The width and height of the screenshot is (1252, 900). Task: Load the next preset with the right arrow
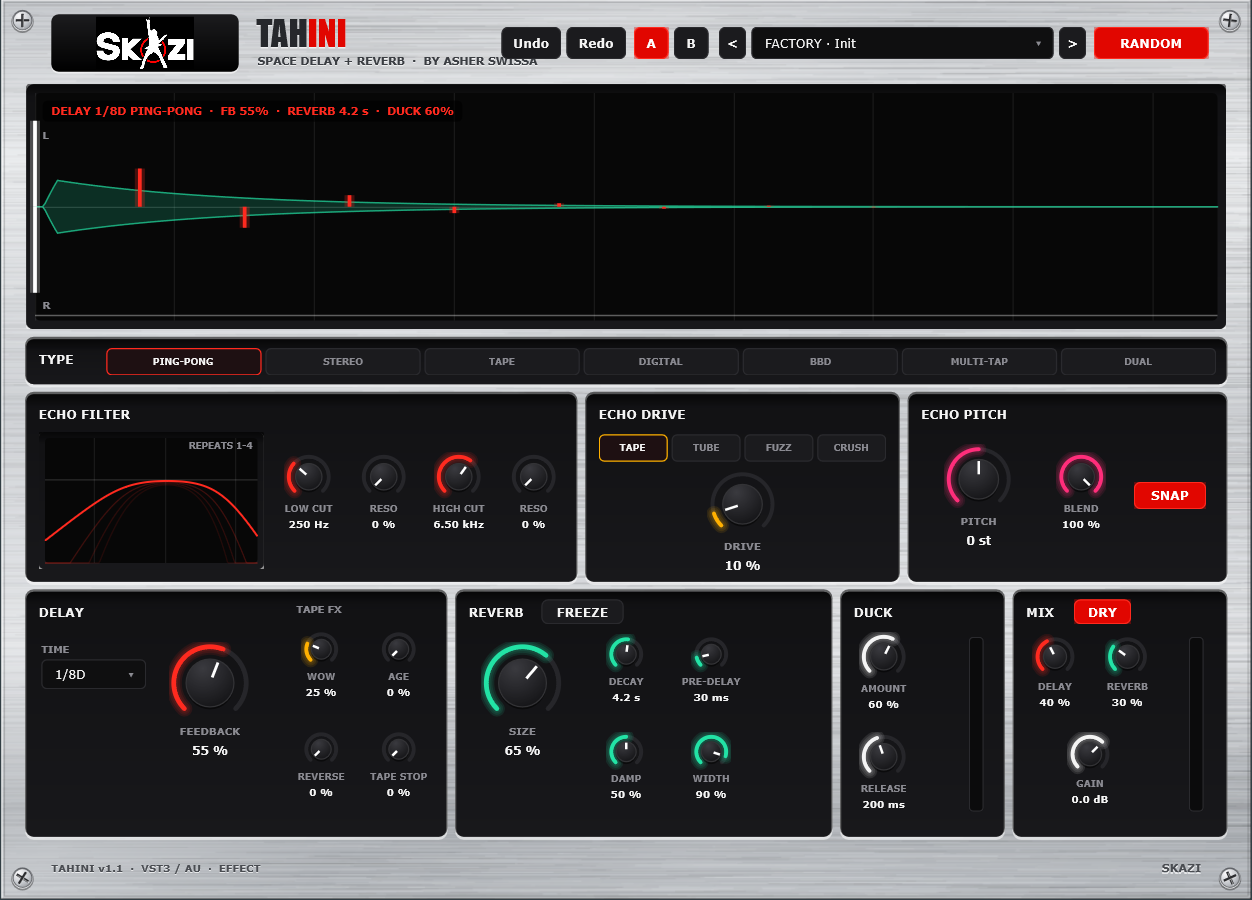(x=1072, y=43)
